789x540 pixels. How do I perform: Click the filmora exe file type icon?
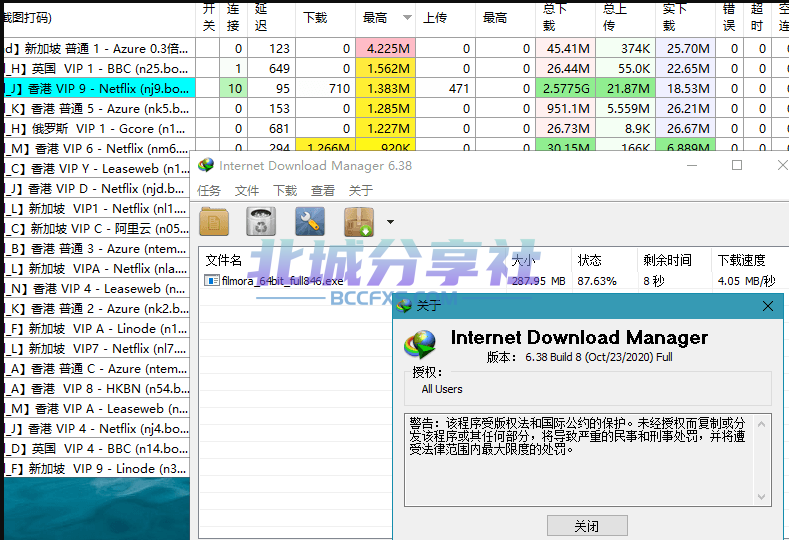tap(212, 281)
